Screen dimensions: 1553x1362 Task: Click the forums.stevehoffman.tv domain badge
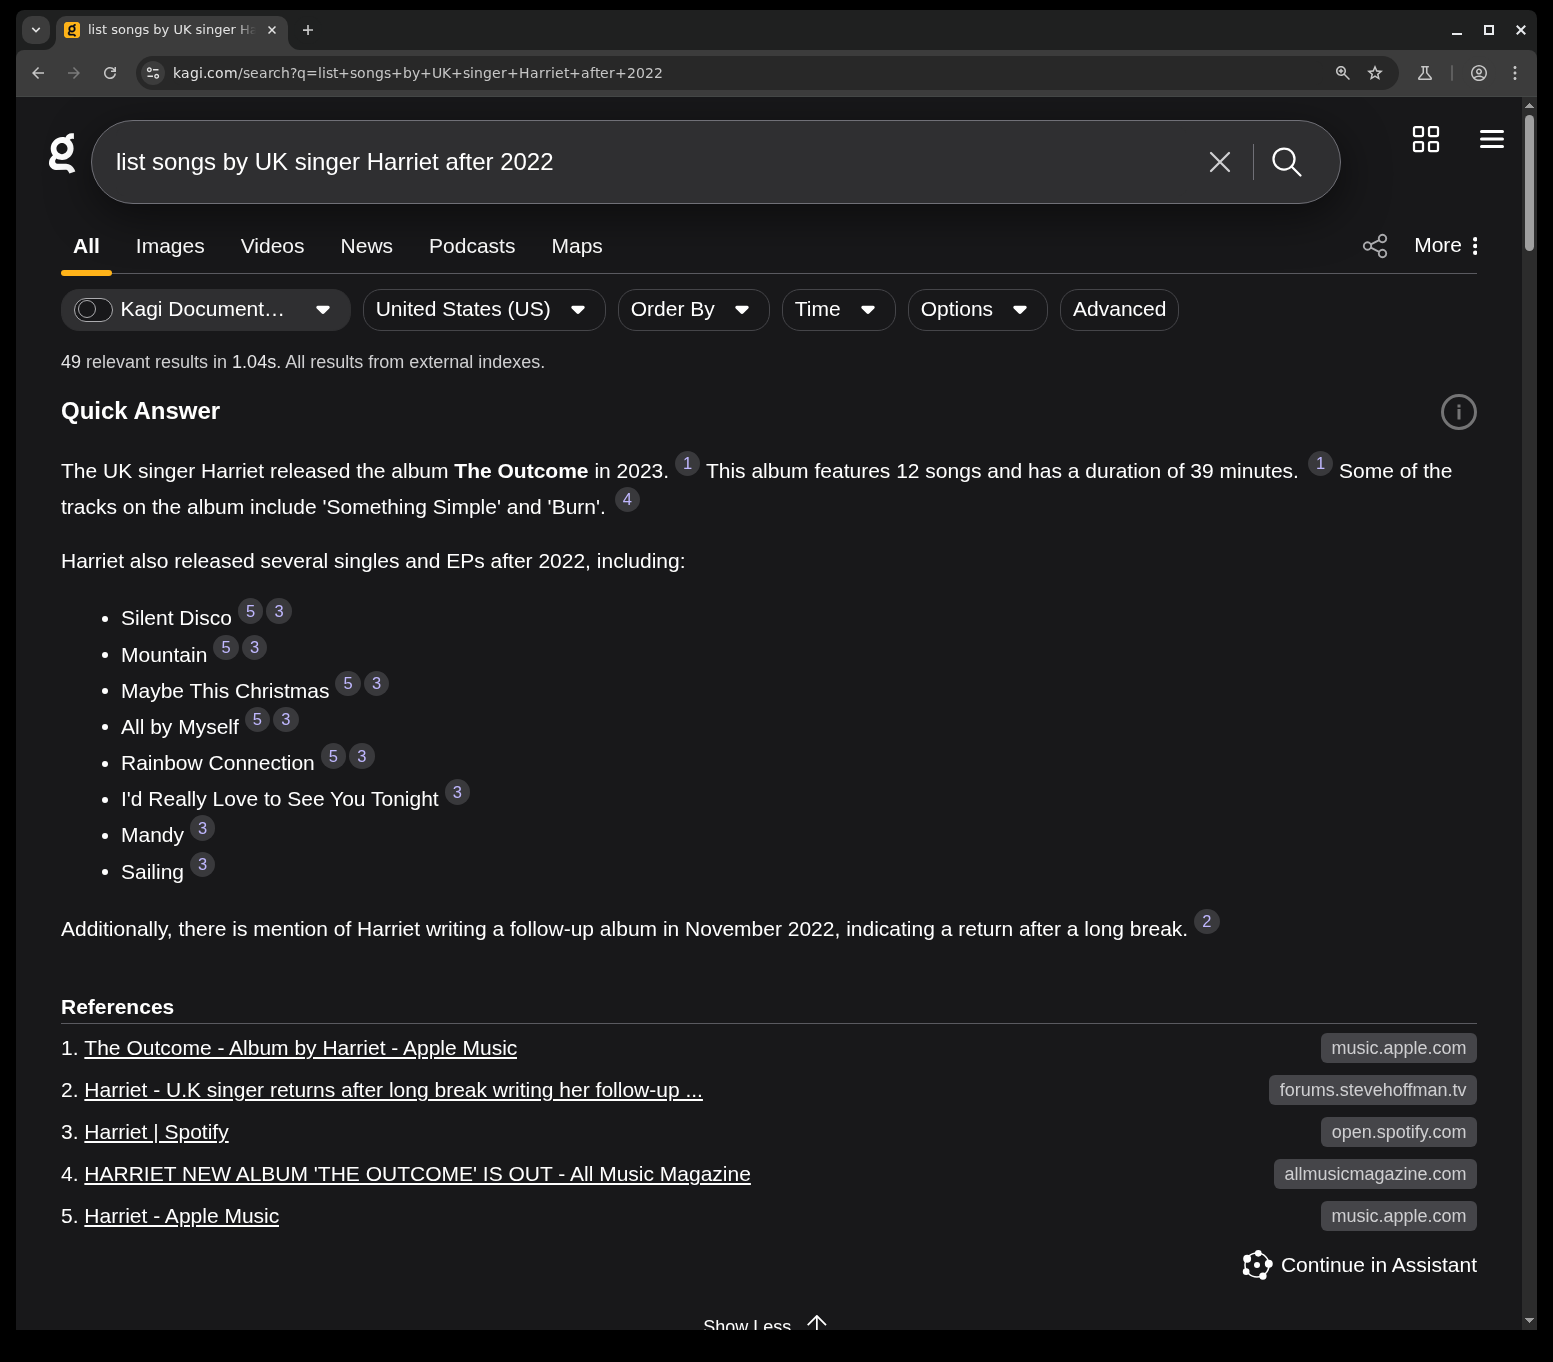(x=1372, y=1090)
